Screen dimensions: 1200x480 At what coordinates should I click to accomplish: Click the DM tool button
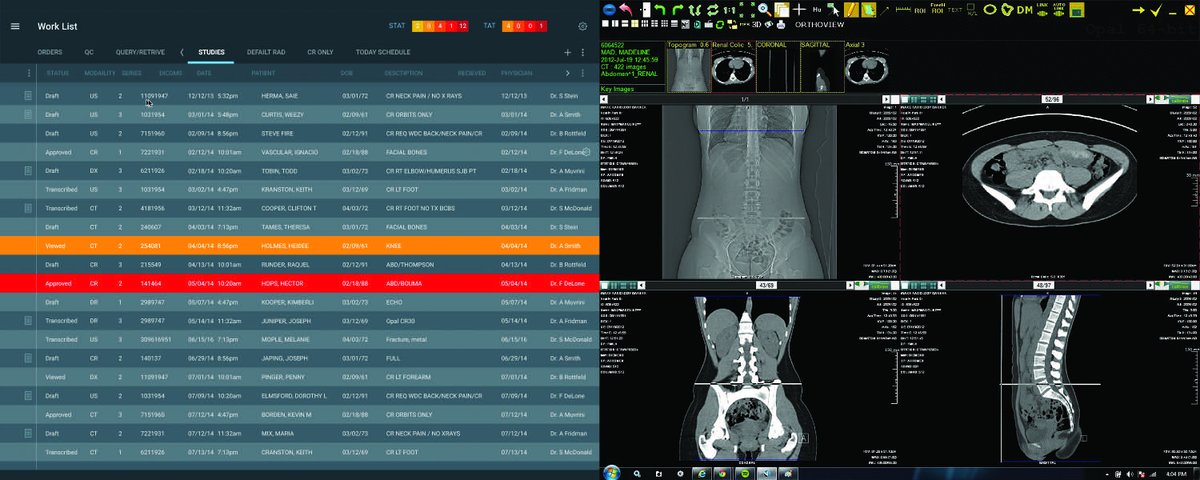[x=1024, y=10]
